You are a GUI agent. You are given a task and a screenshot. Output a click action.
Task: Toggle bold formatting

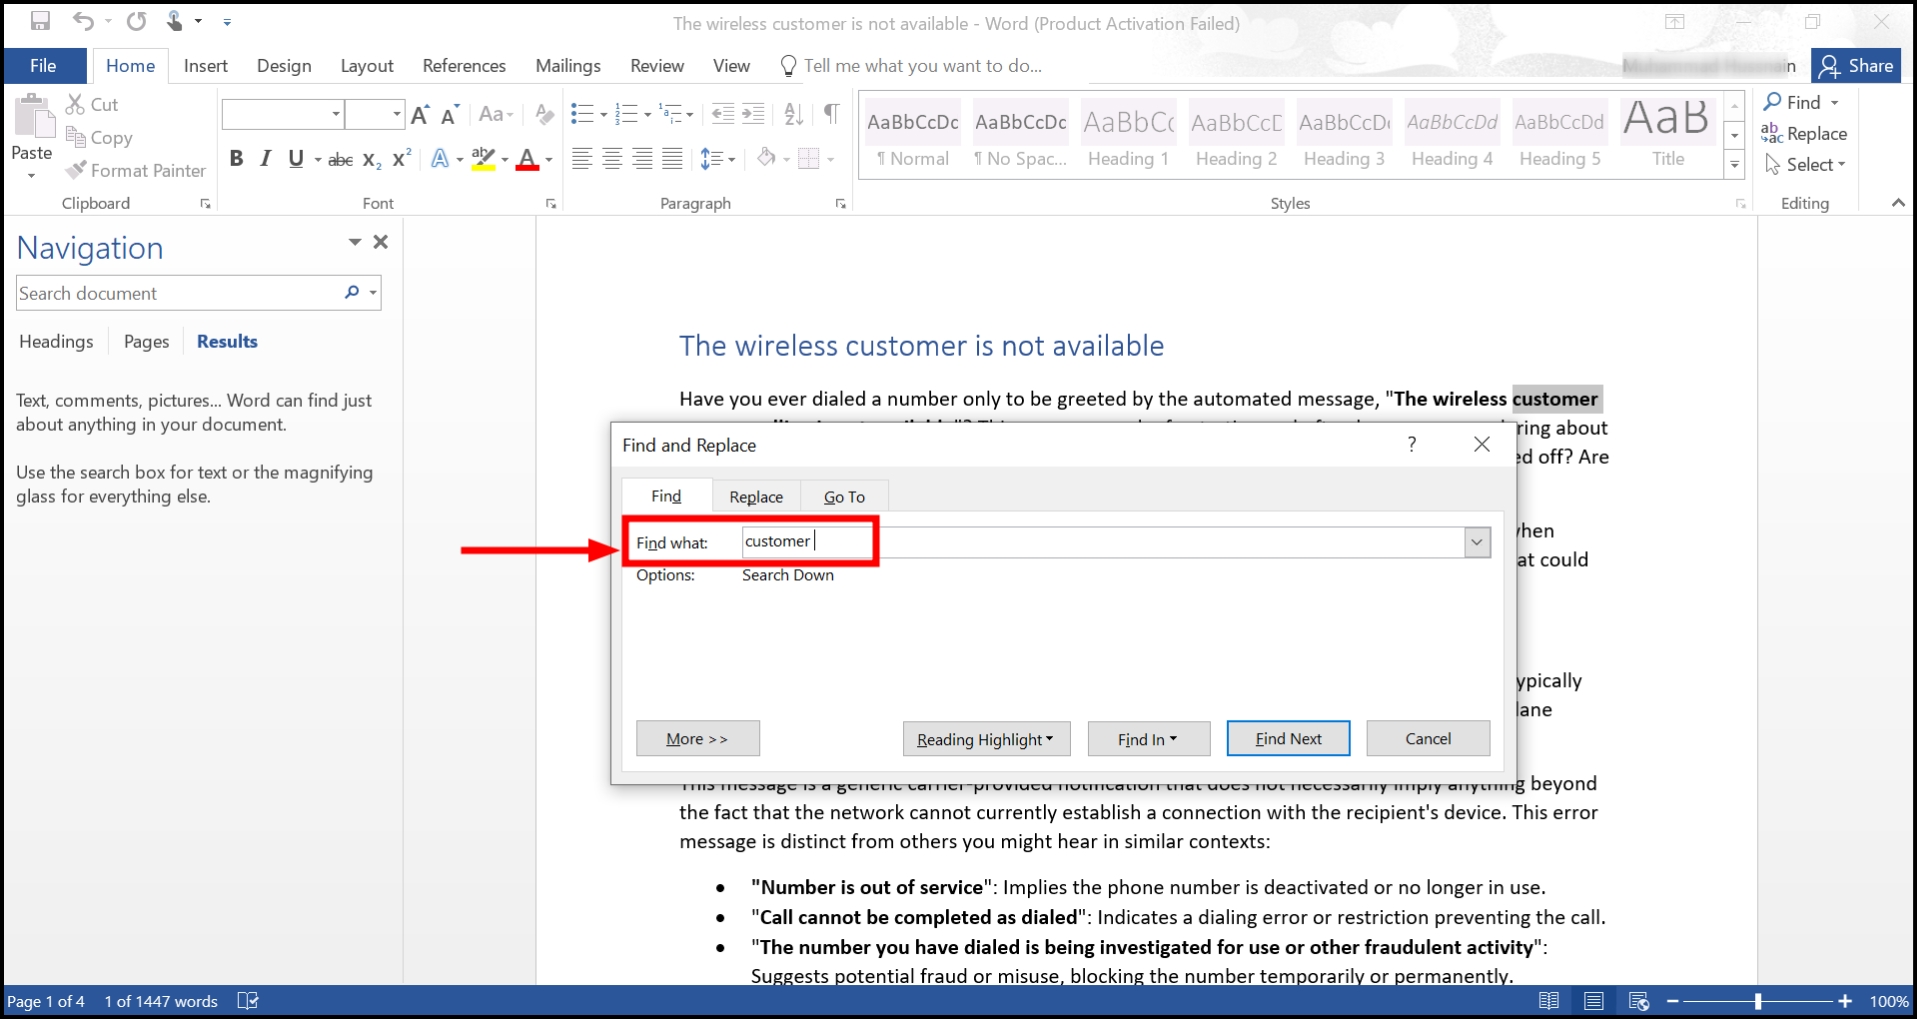click(x=236, y=158)
